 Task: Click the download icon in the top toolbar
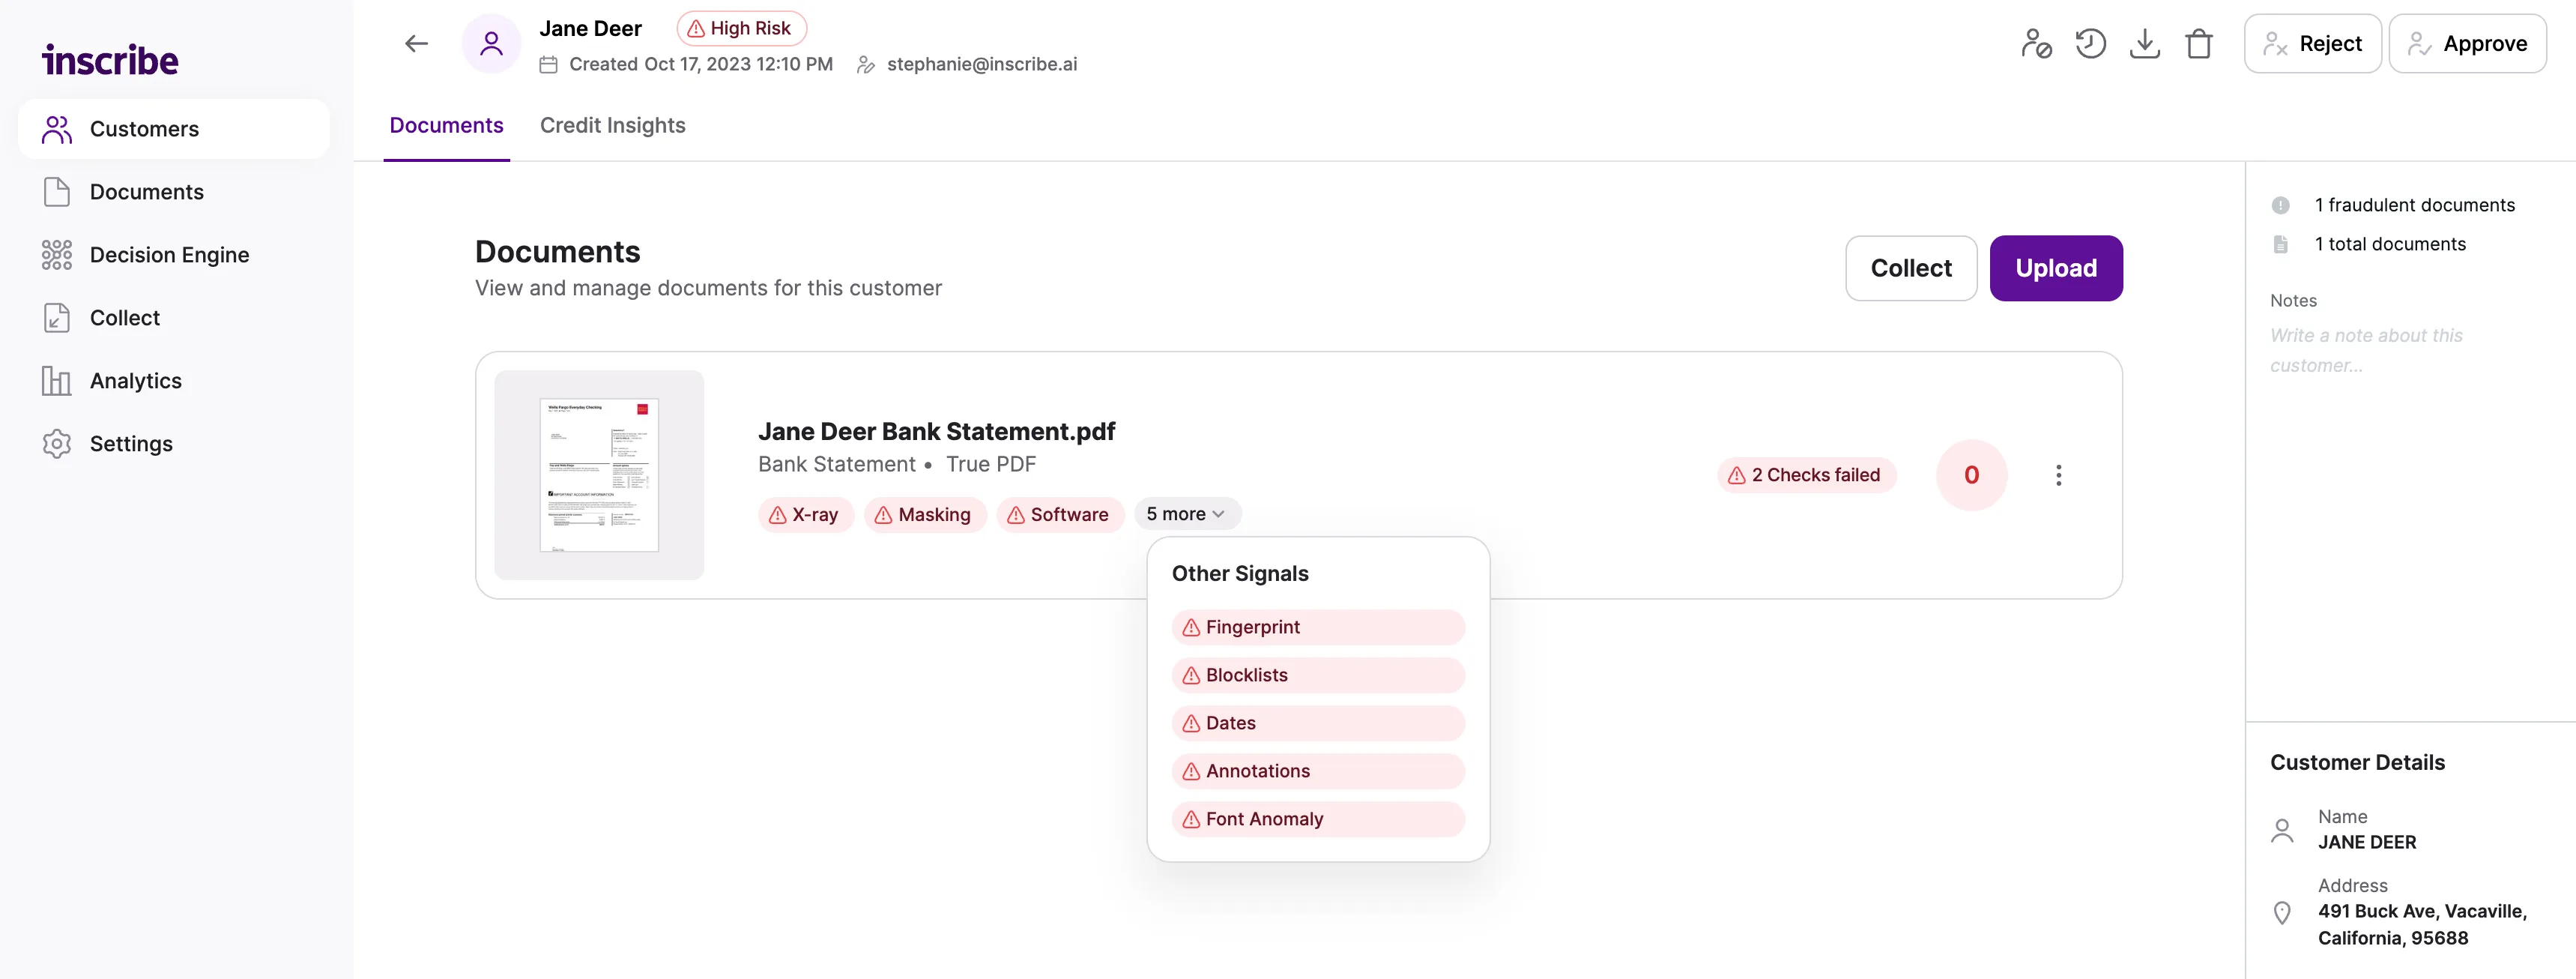click(x=2144, y=43)
